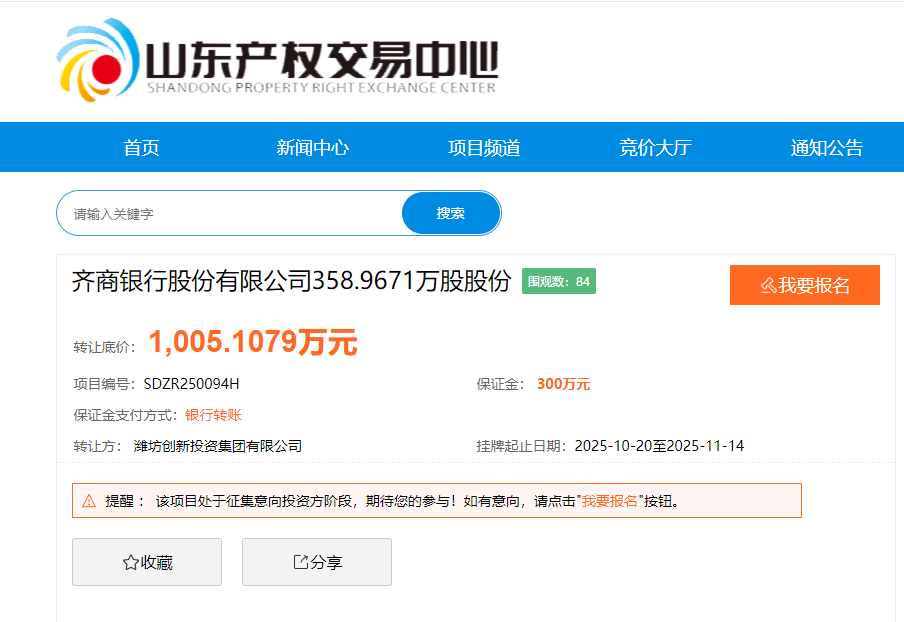
Task: Click the project number SDZR250094H
Action: click(191, 384)
